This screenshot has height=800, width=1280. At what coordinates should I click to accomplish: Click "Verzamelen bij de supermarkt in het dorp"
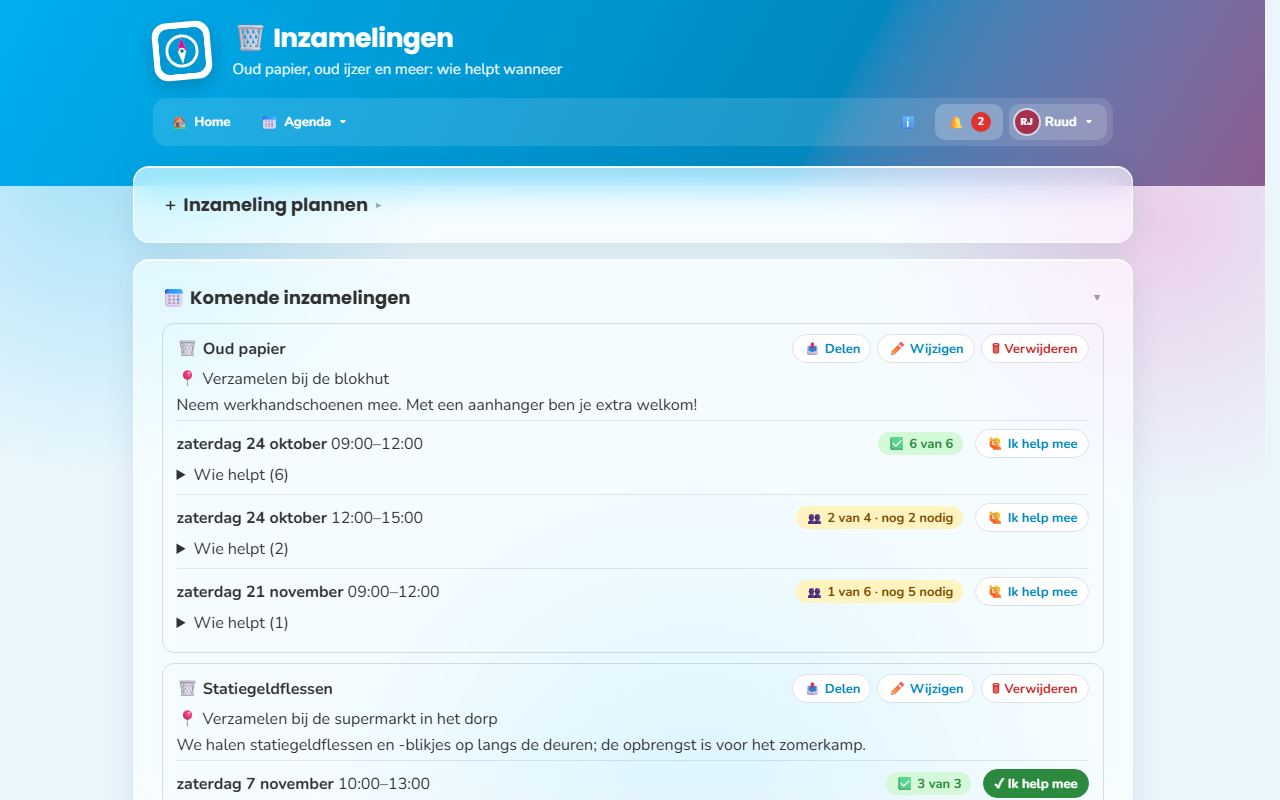coord(349,719)
